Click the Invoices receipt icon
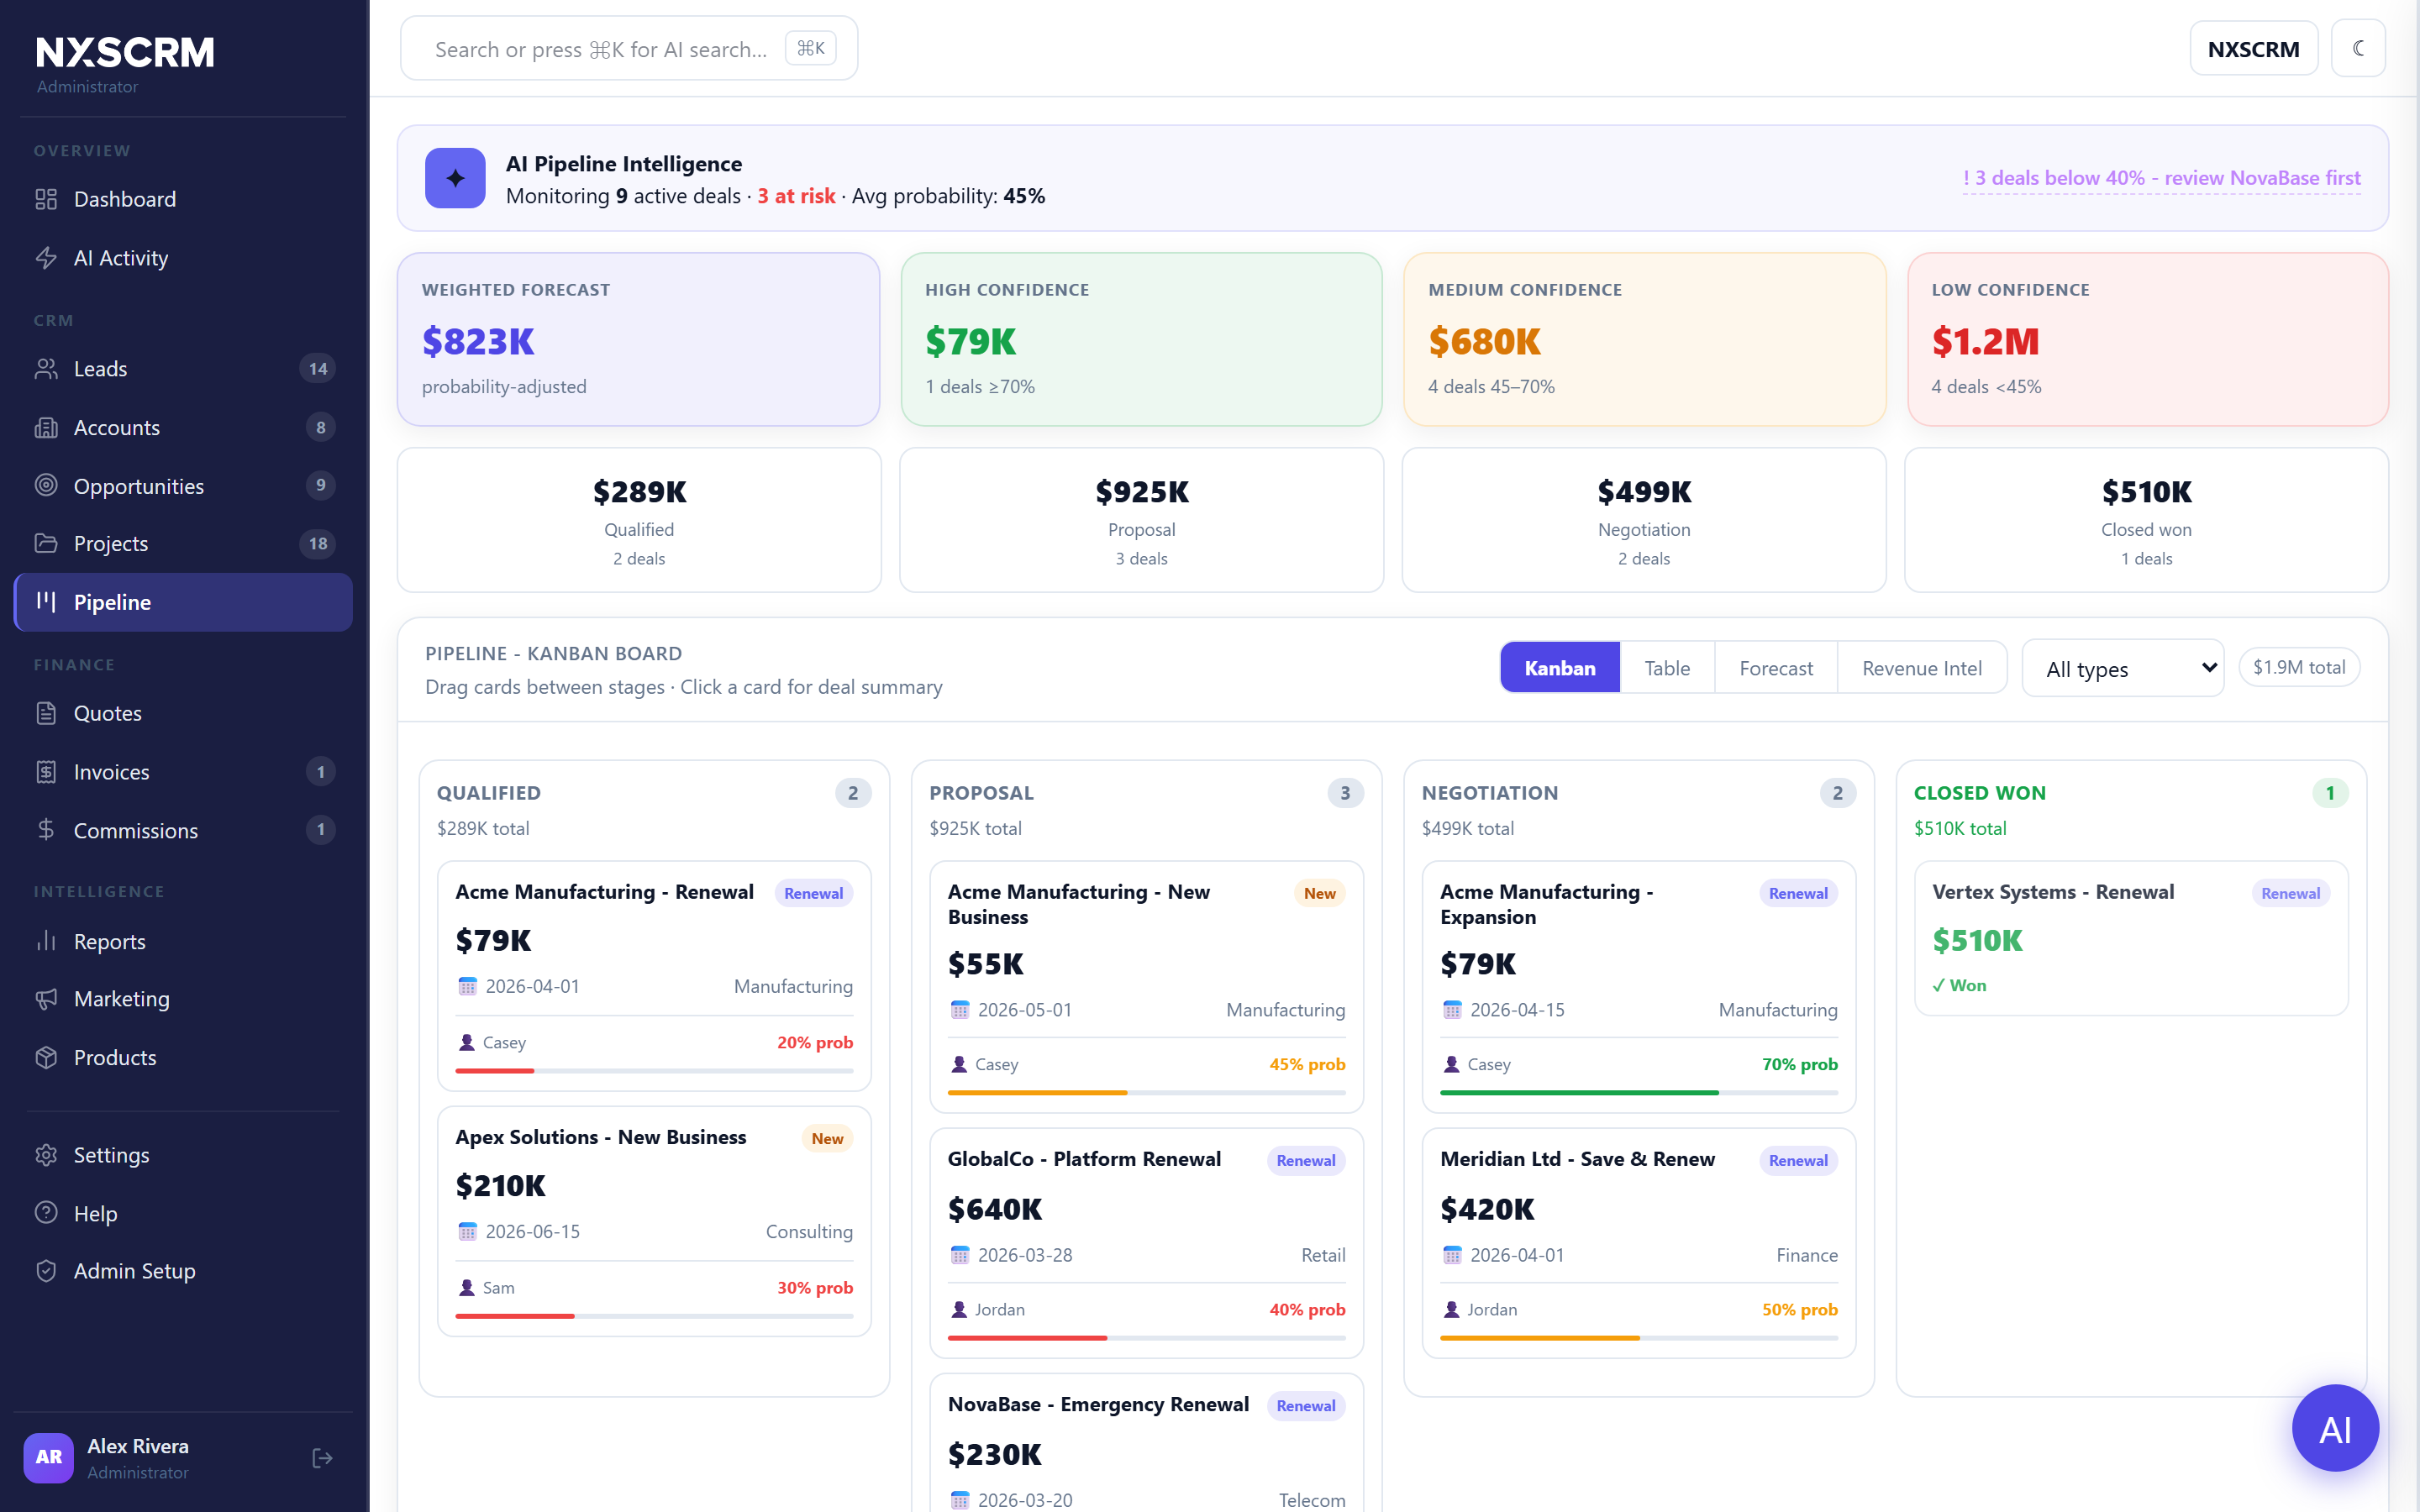The width and height of the screenshot is (2420, 1512). [x=46, y=772]
